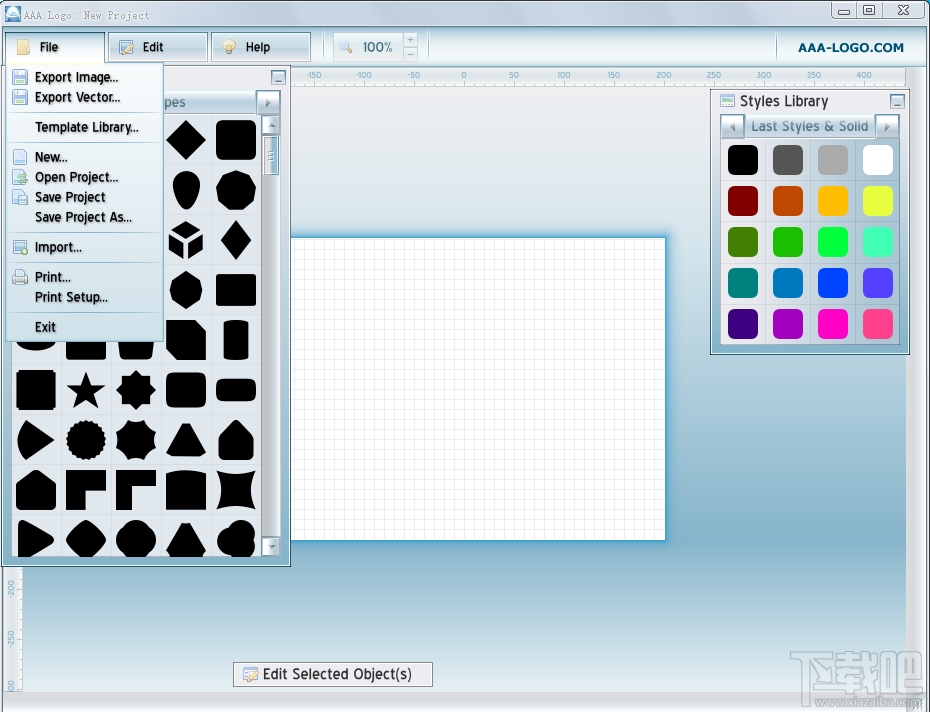930x712 pixels.
Task: Apply the orange-yellow color style
Action: coord(833,201)
